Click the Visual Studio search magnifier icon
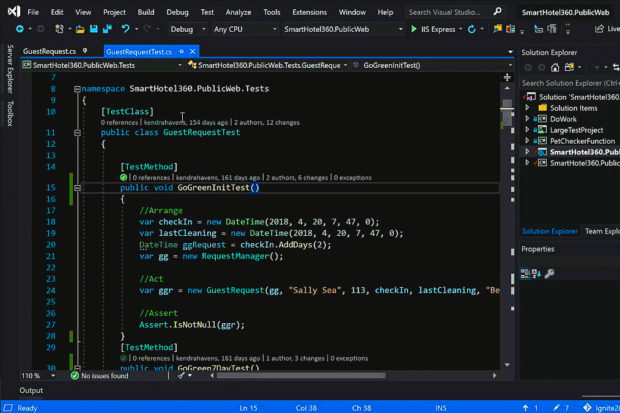 497,12
